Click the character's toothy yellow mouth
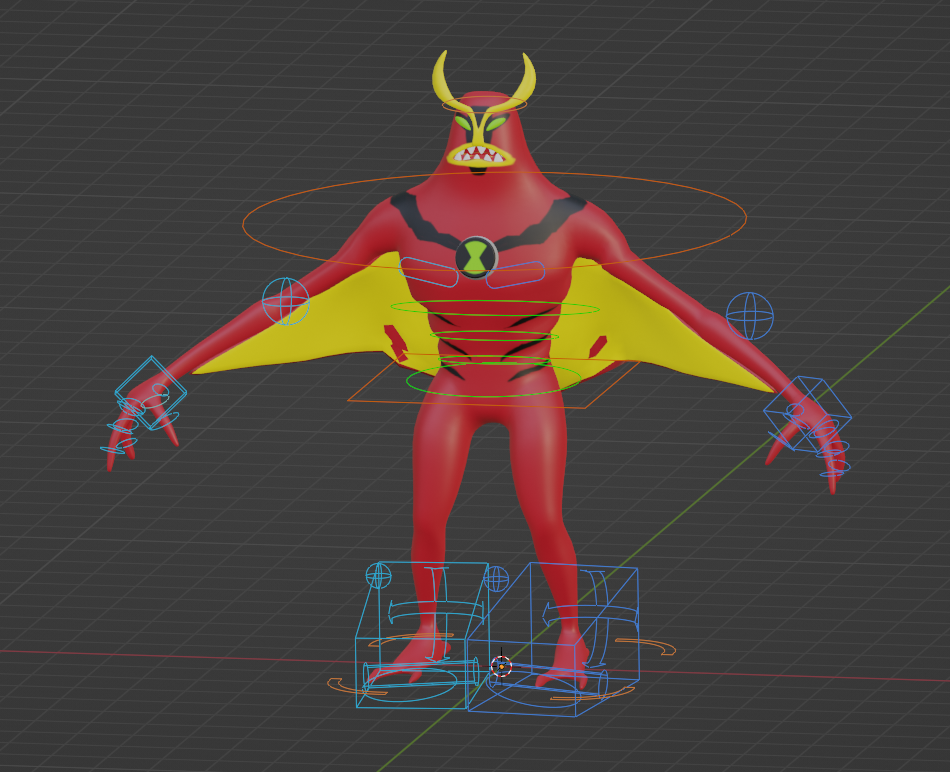 click(480, 155)
